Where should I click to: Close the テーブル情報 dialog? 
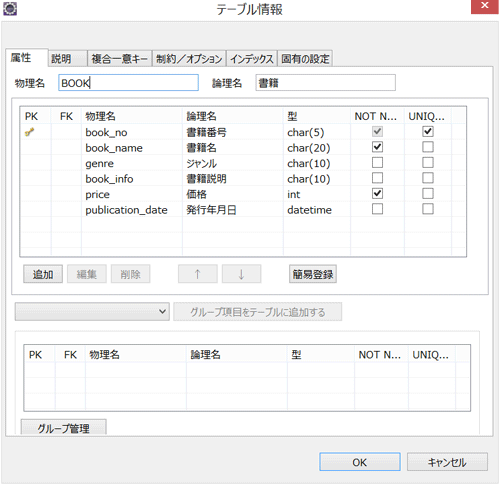(484, 6)
